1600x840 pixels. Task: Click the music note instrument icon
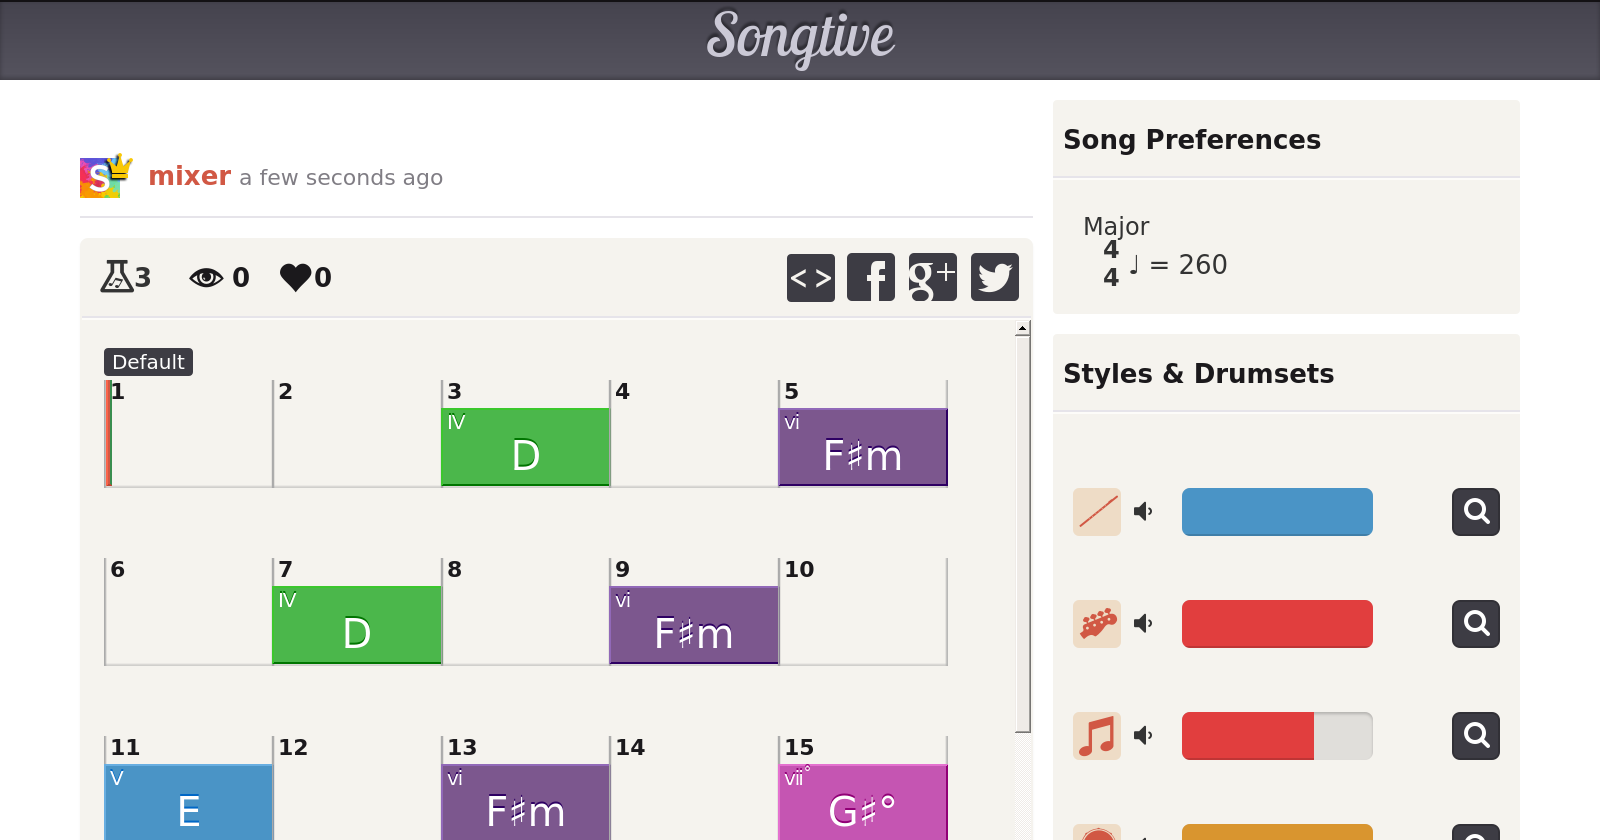[x=1097, y=736]
